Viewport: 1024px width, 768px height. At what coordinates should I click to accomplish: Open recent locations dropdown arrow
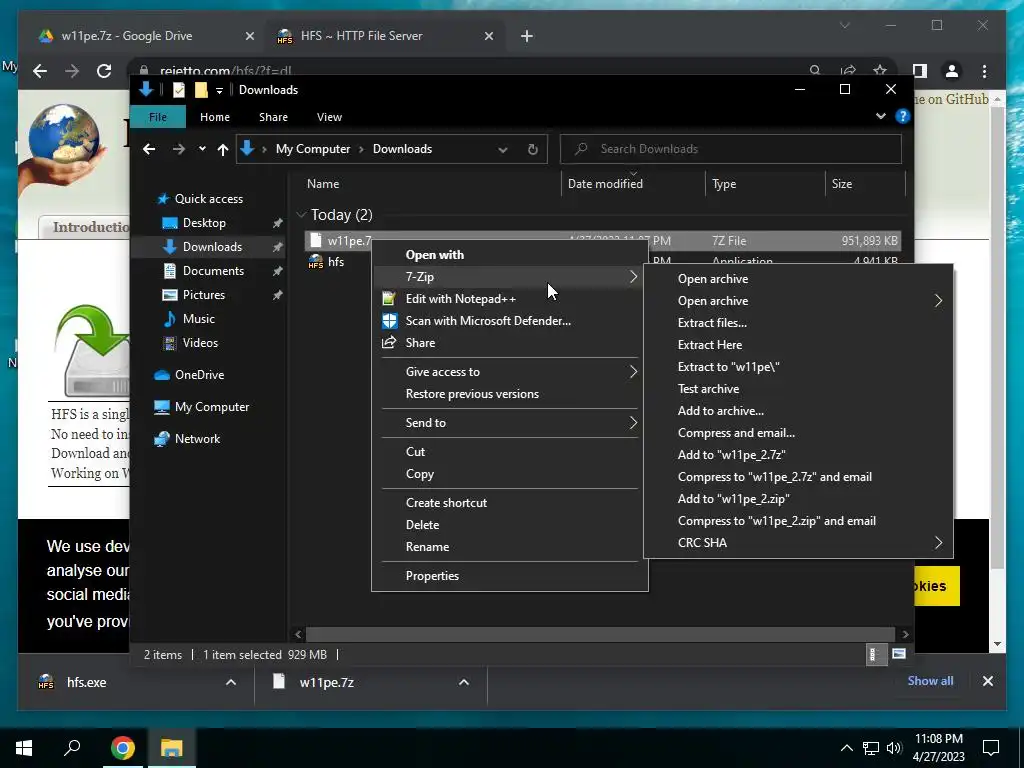tap(202, 149)
